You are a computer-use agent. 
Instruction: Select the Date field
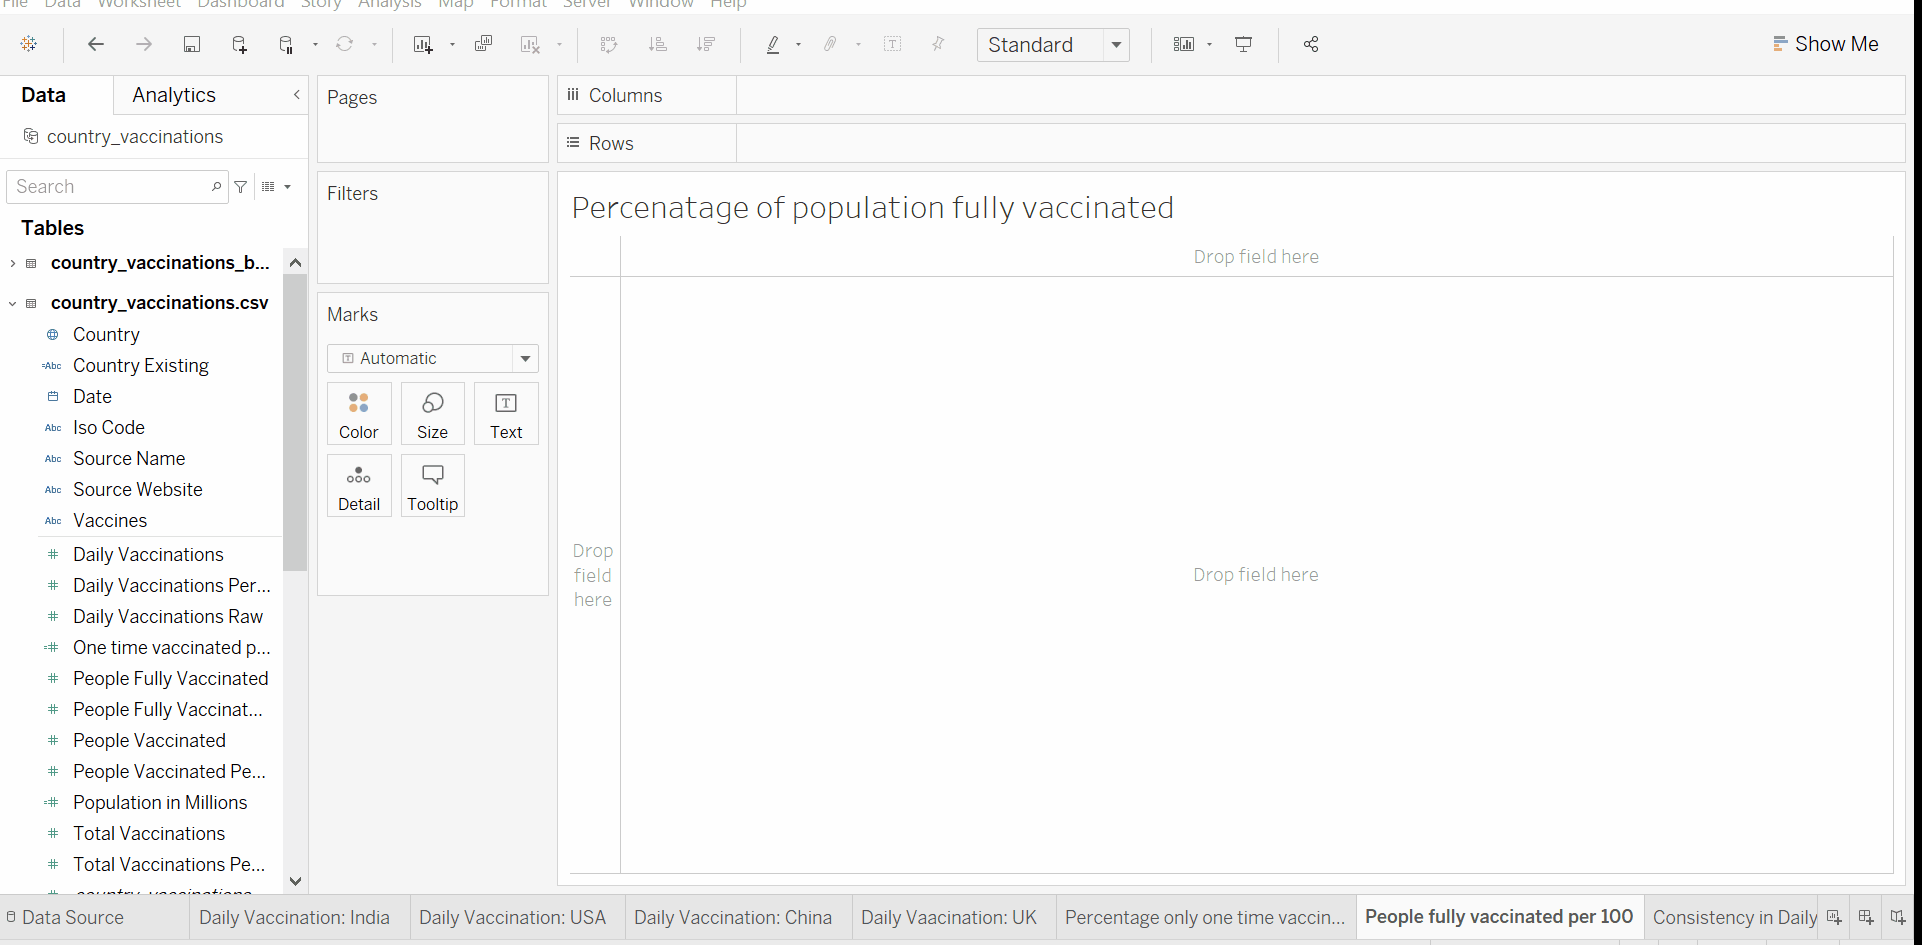[92, 397]
